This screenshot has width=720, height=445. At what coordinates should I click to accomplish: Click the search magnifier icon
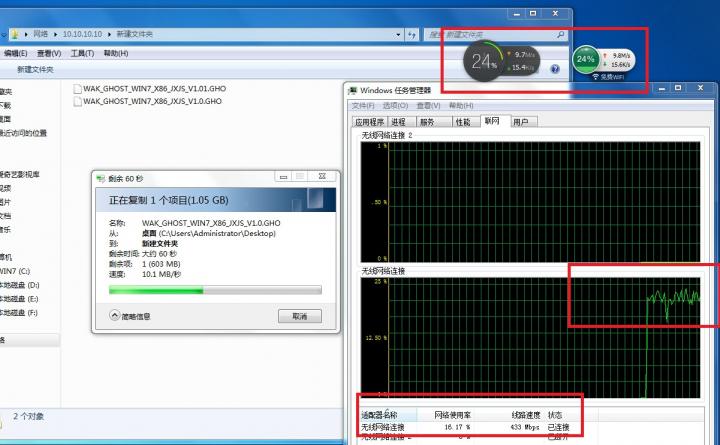[x=561, y=34]
